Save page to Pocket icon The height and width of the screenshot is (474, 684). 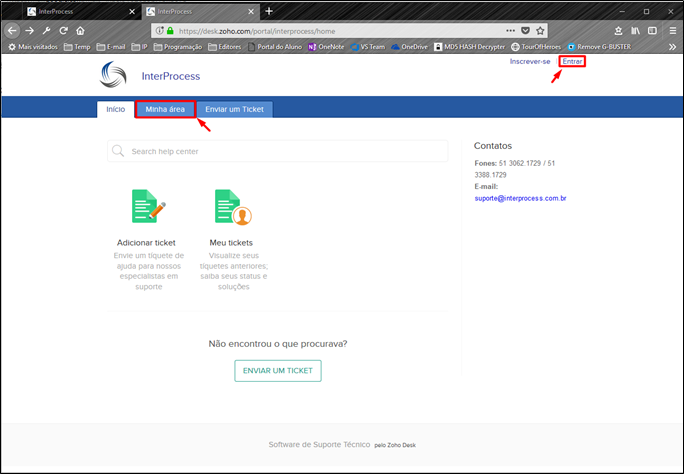526,31
